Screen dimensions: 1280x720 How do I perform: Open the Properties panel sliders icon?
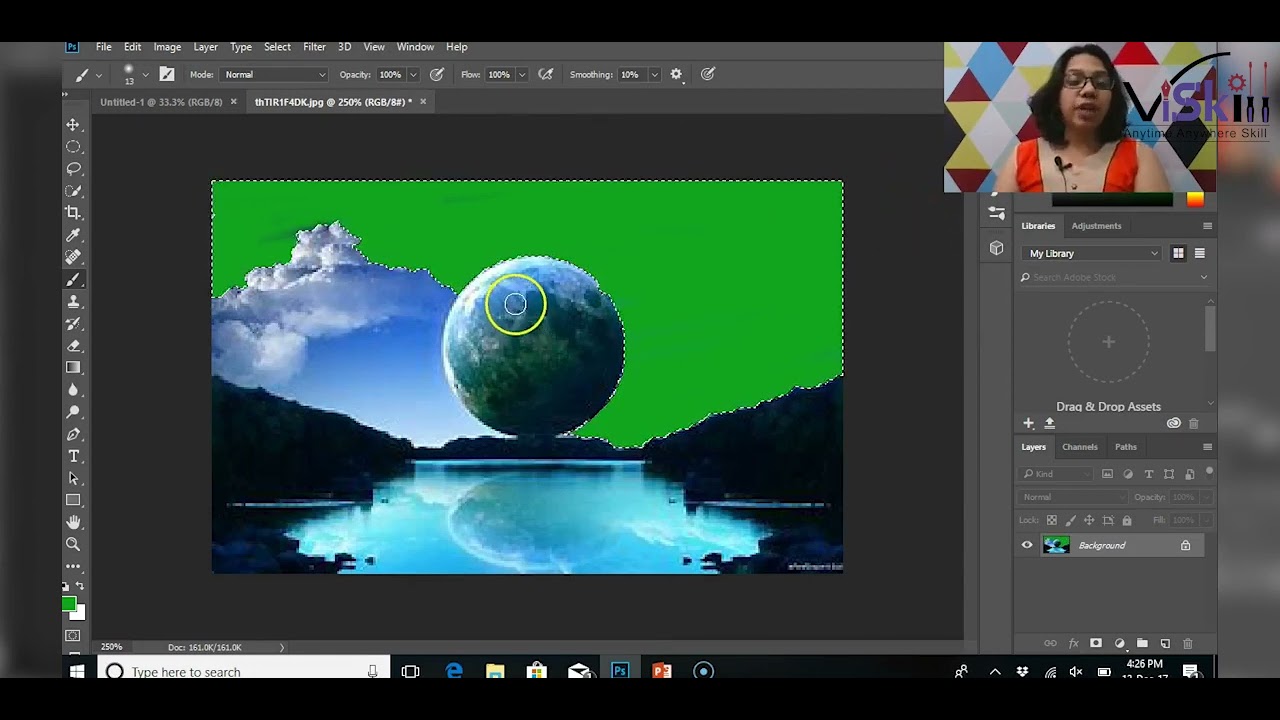pyautogui.click(x=996, y=213)
